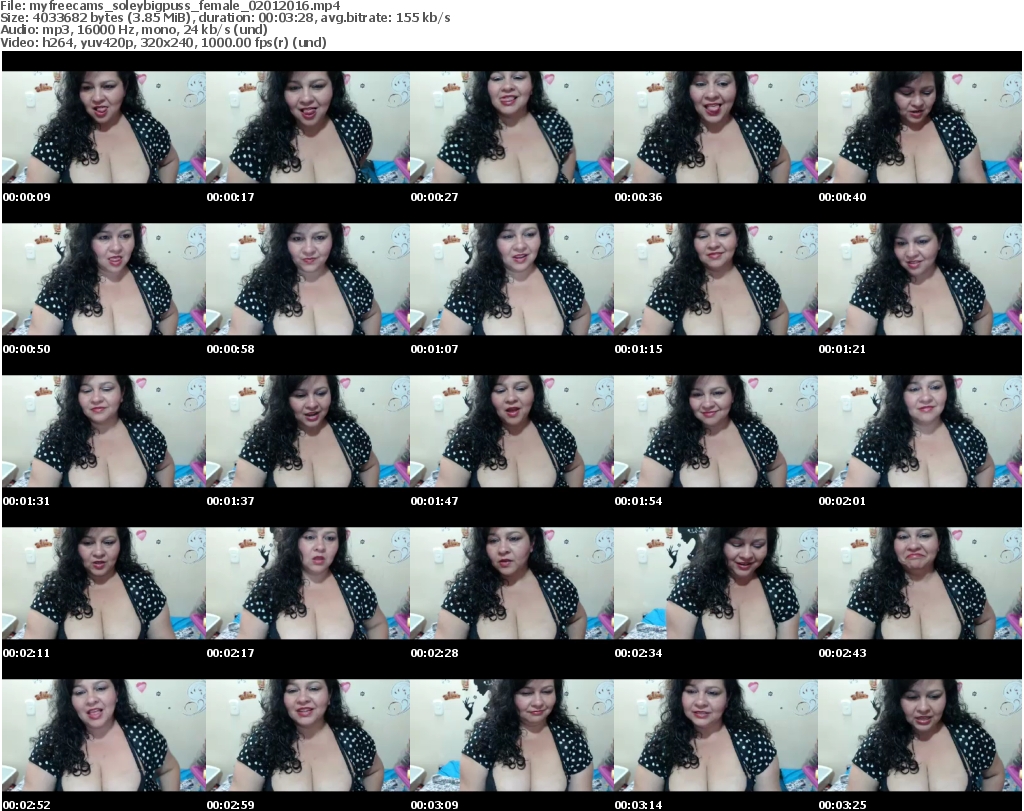Select the thumbnail at 00:00:58
The image size is (1024, 811).
click(308, 279)
